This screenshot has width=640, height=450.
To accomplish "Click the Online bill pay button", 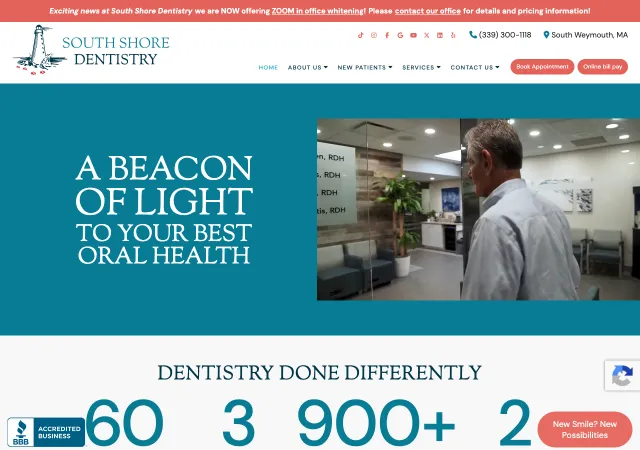I will pyautogui.click(x=602, y=67).
